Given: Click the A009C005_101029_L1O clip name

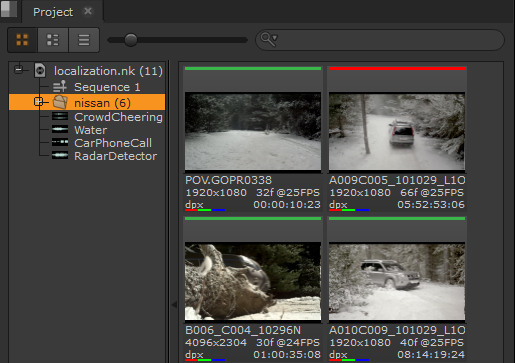Looking at the screenshot, I should coord(397,180).
